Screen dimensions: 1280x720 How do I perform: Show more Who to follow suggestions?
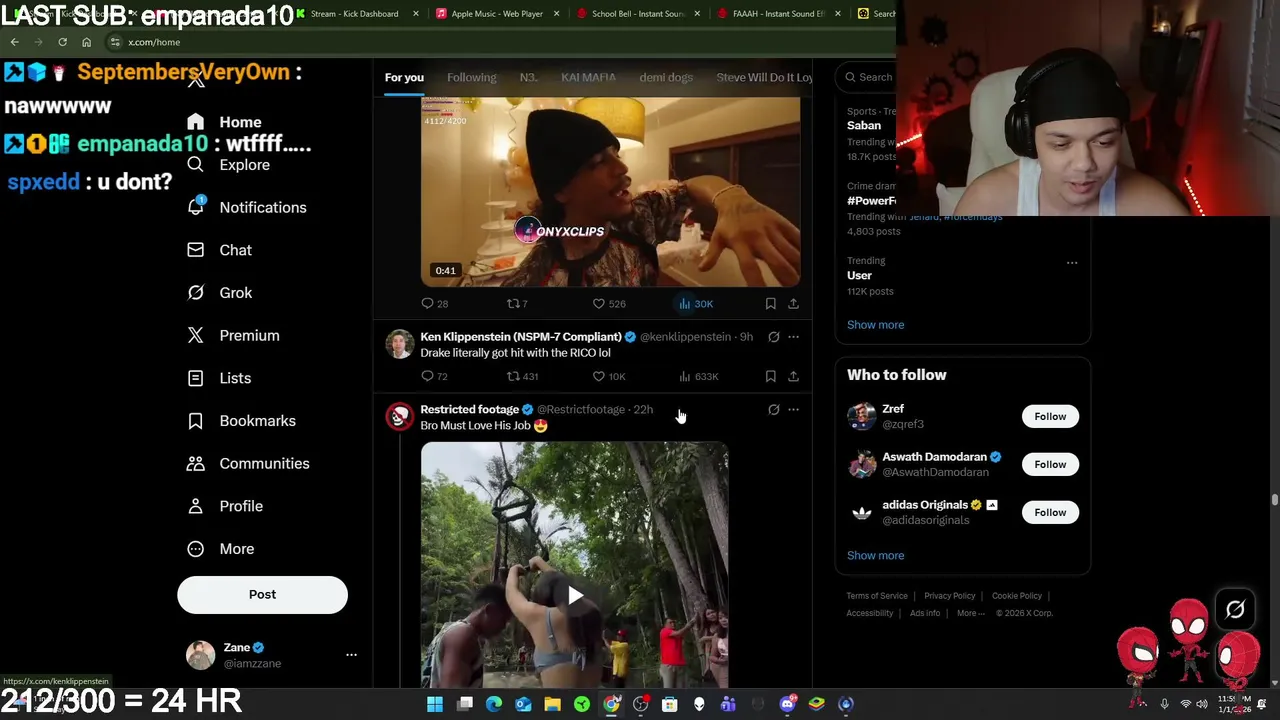coord(875,556)
